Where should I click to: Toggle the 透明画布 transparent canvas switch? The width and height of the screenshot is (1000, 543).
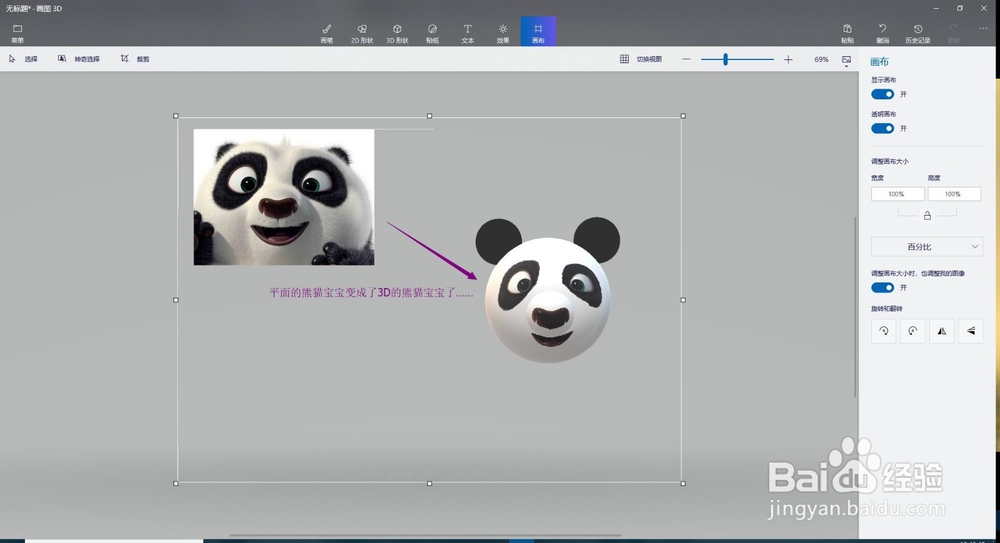pyautogui.click(x=883, y=128)
